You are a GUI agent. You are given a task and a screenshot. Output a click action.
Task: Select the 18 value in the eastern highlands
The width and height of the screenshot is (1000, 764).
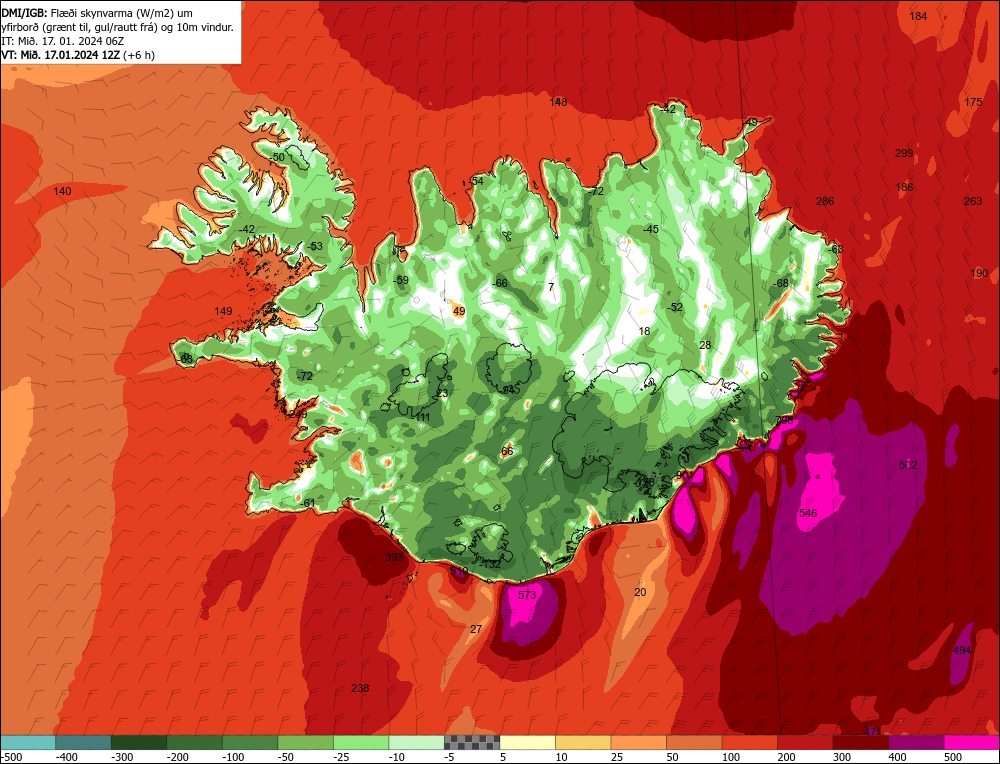click(x=644, y=331)
